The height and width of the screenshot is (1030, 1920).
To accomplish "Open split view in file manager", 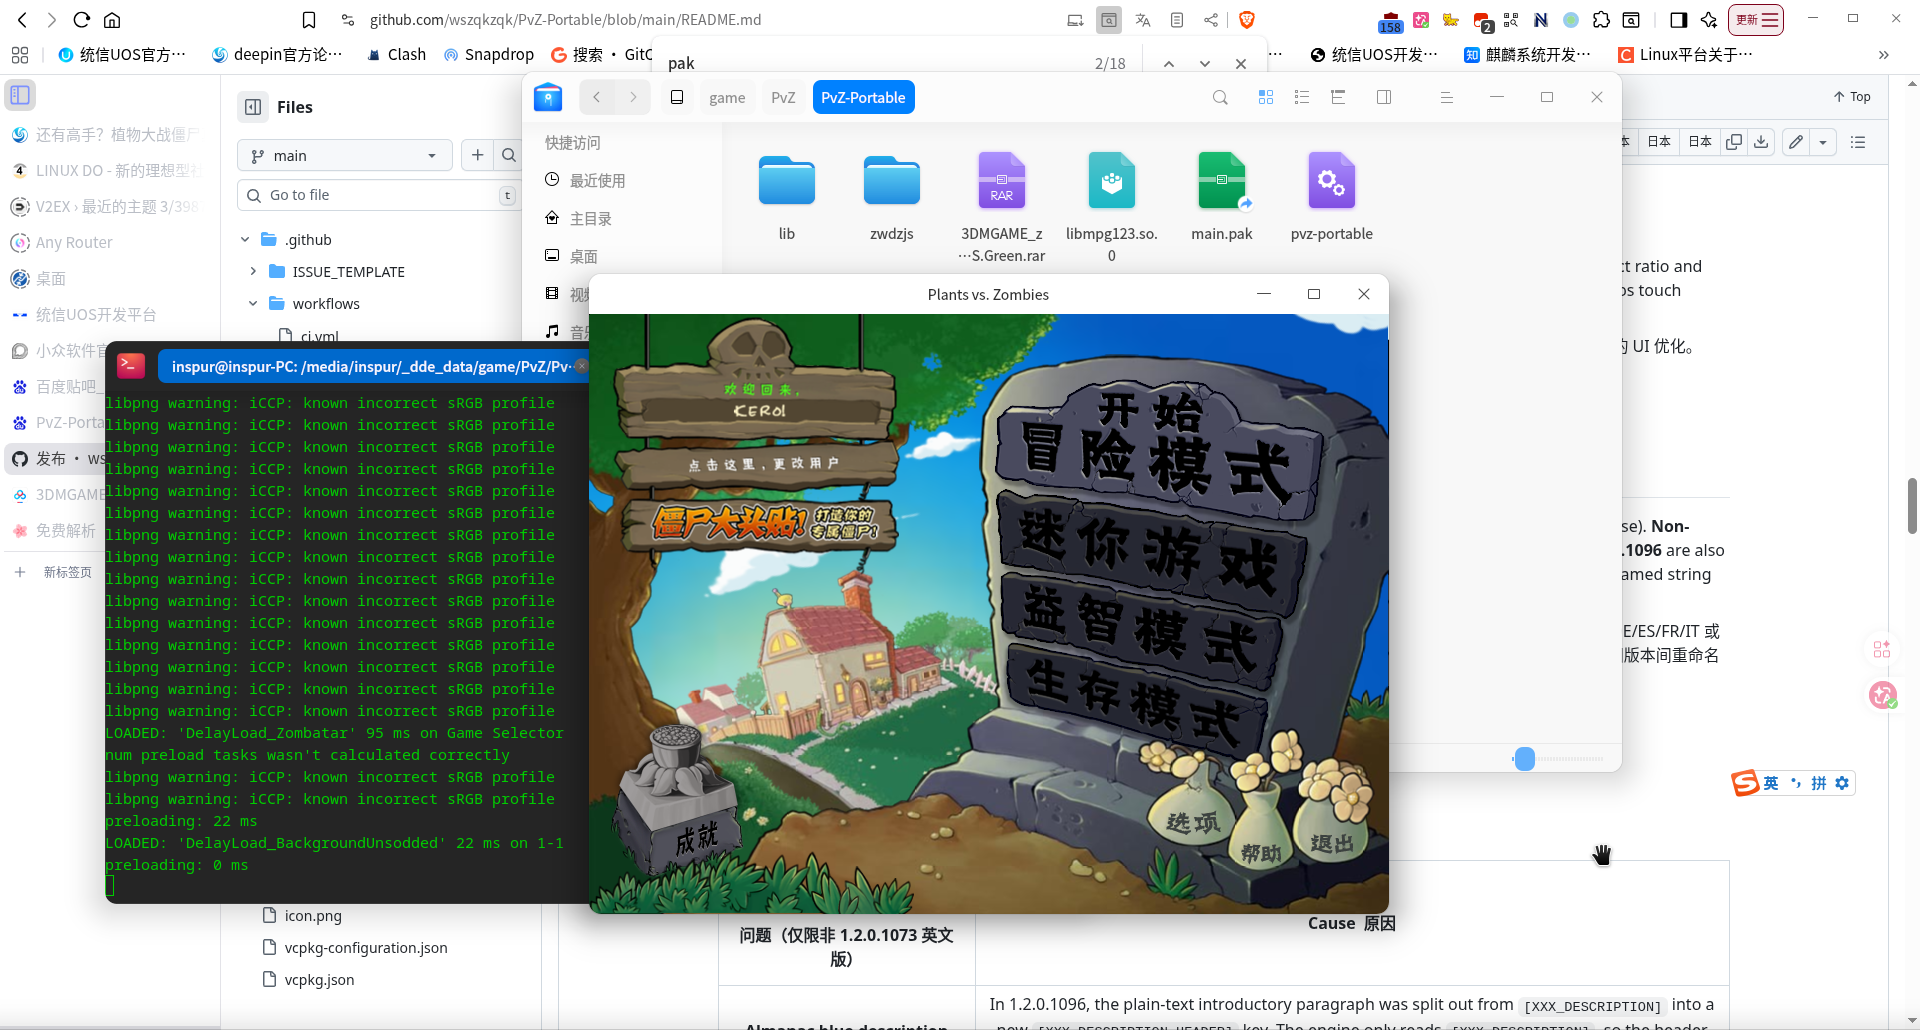I will 1384,97.
